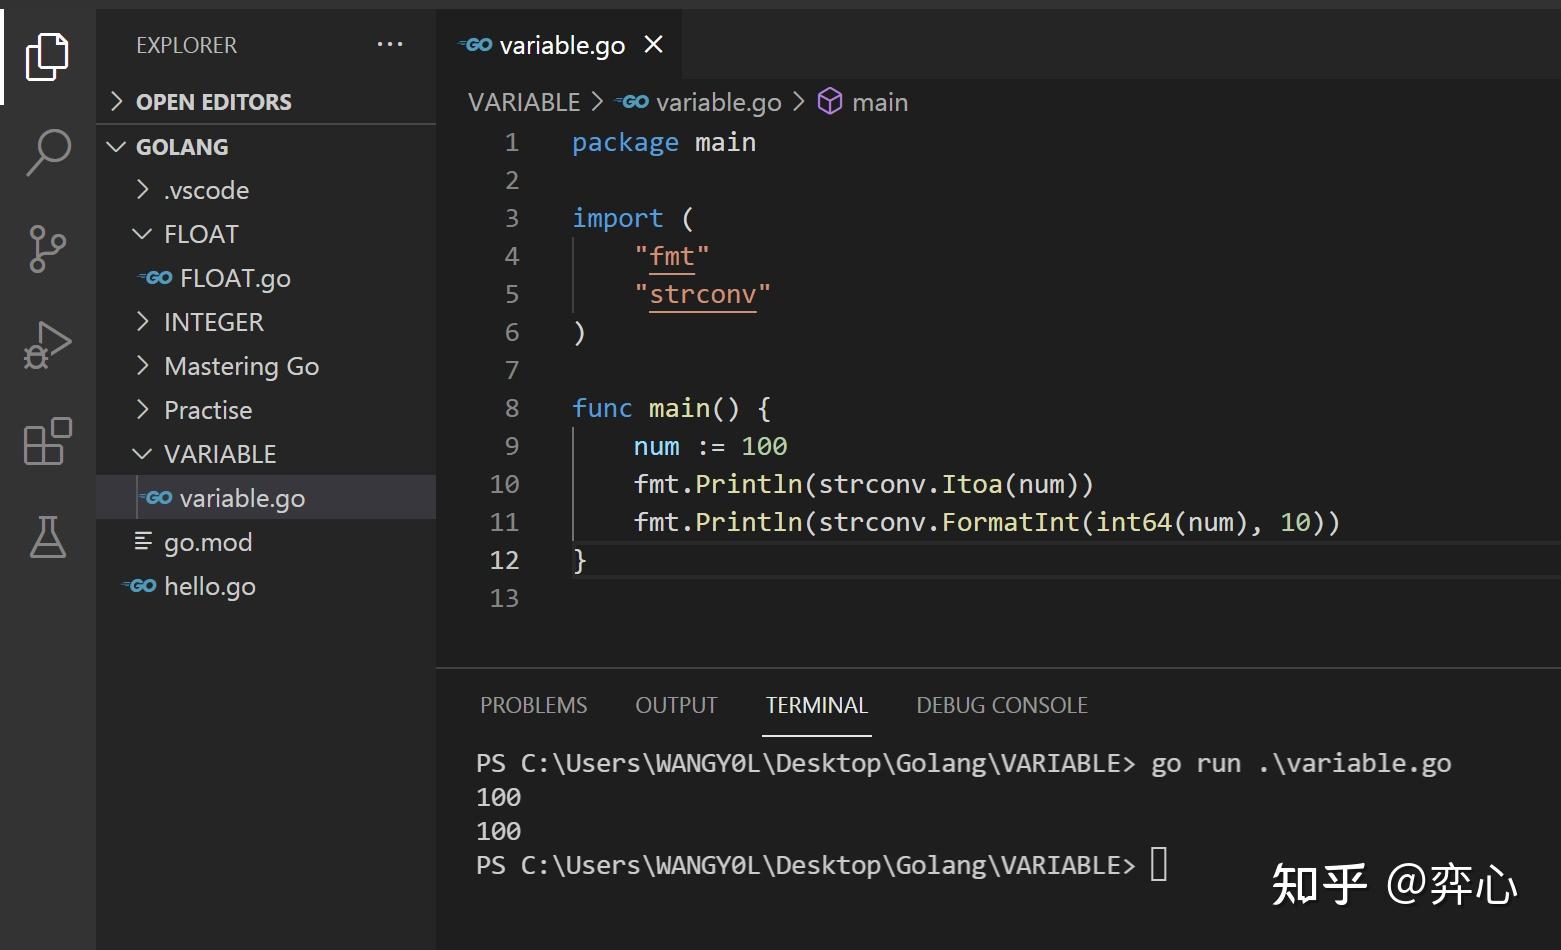Open FLOAT.go file in explorer

[x=234, y=278]
